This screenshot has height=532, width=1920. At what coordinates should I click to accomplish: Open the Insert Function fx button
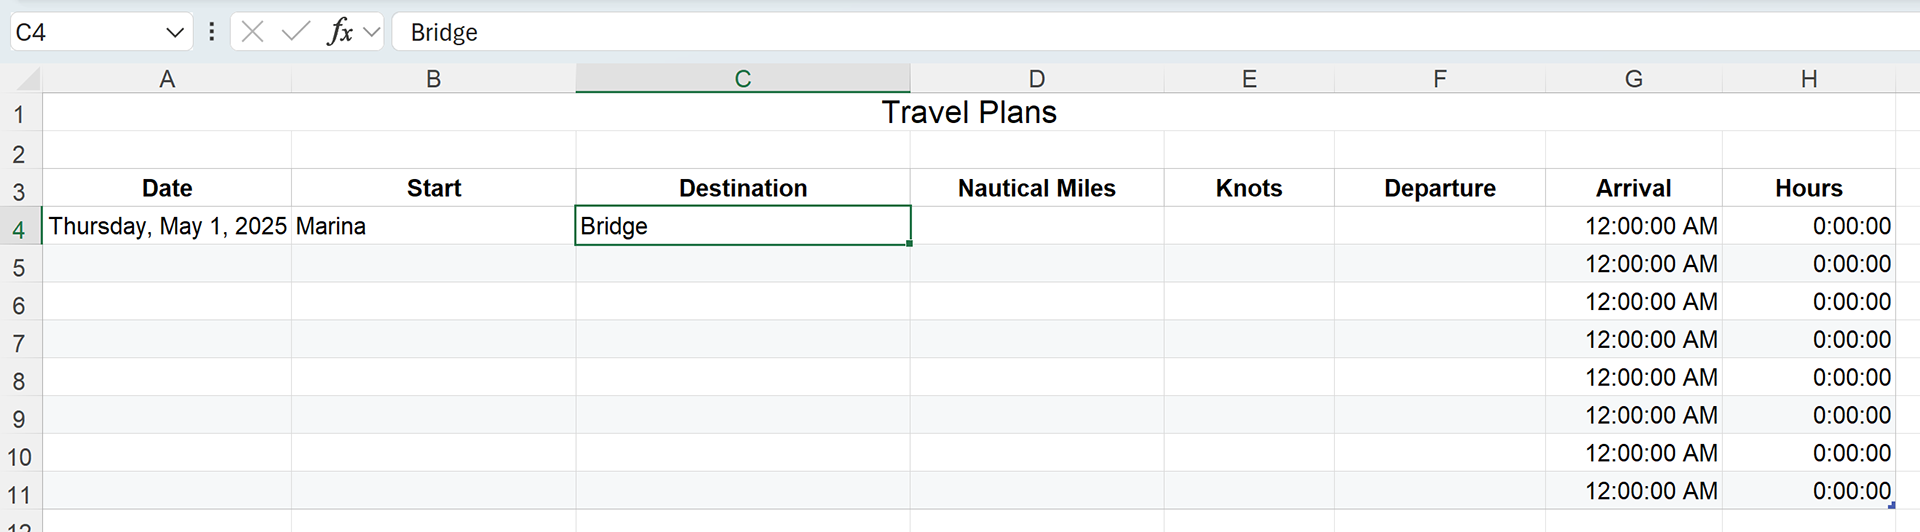tap(339, 32)
